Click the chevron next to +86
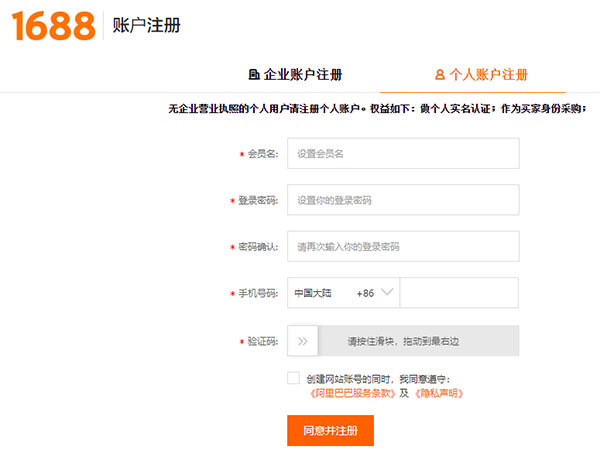The height and width of the screenshot is (460, 600). click(x=387, y=292)
